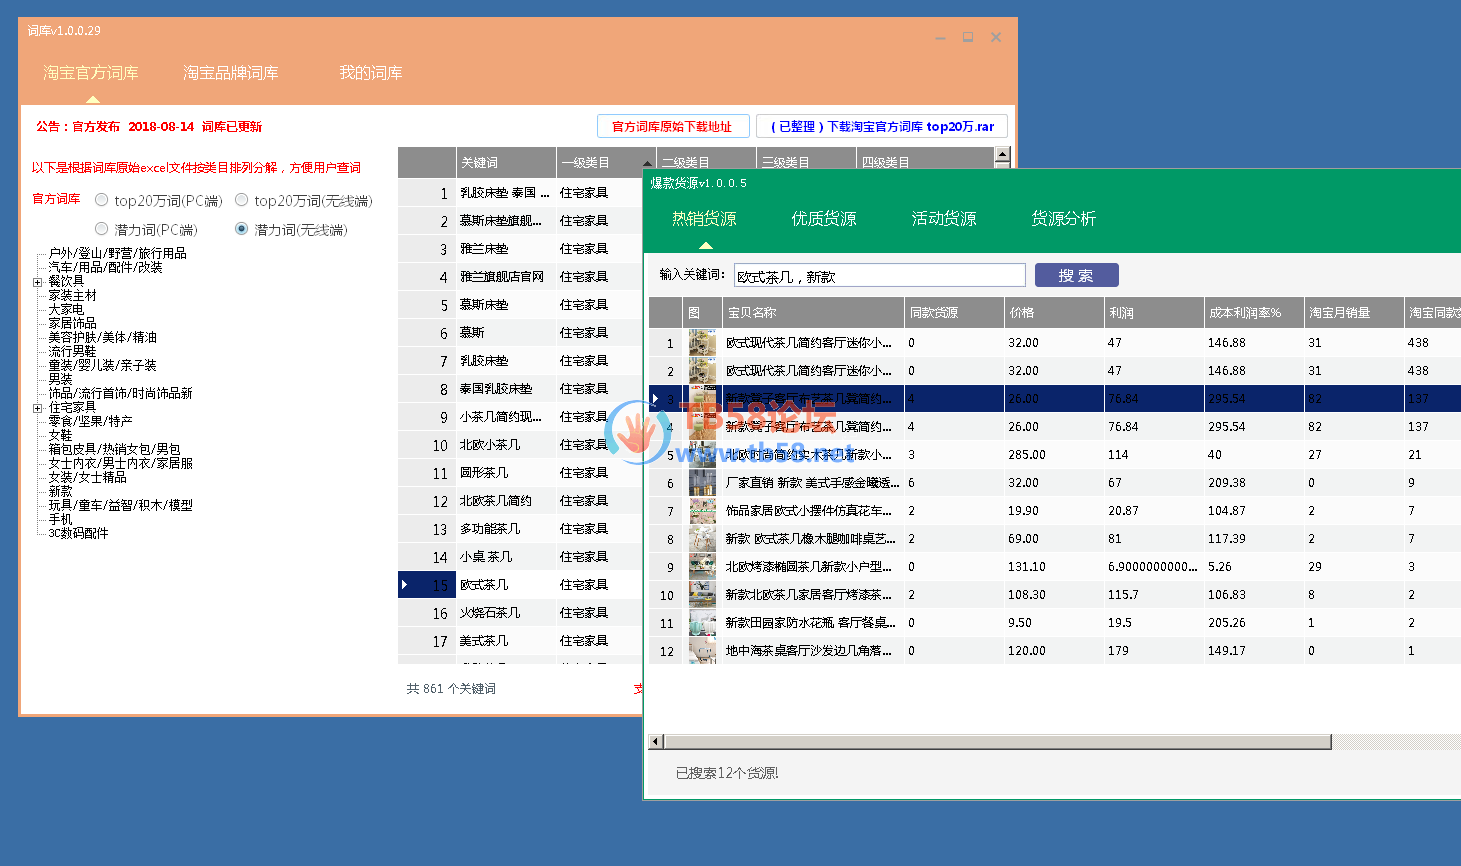Click 宝贝名称 column header

click(x=813, y=313)
